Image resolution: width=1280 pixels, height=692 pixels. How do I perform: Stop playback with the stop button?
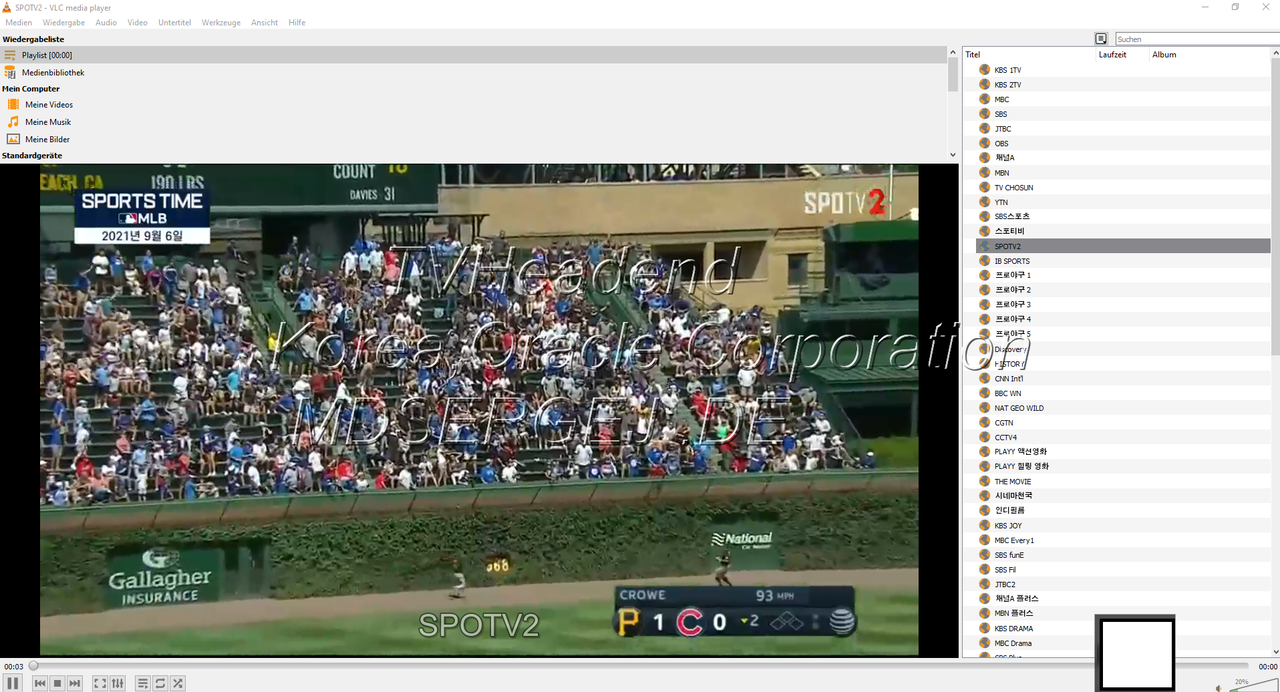[58, 683]
